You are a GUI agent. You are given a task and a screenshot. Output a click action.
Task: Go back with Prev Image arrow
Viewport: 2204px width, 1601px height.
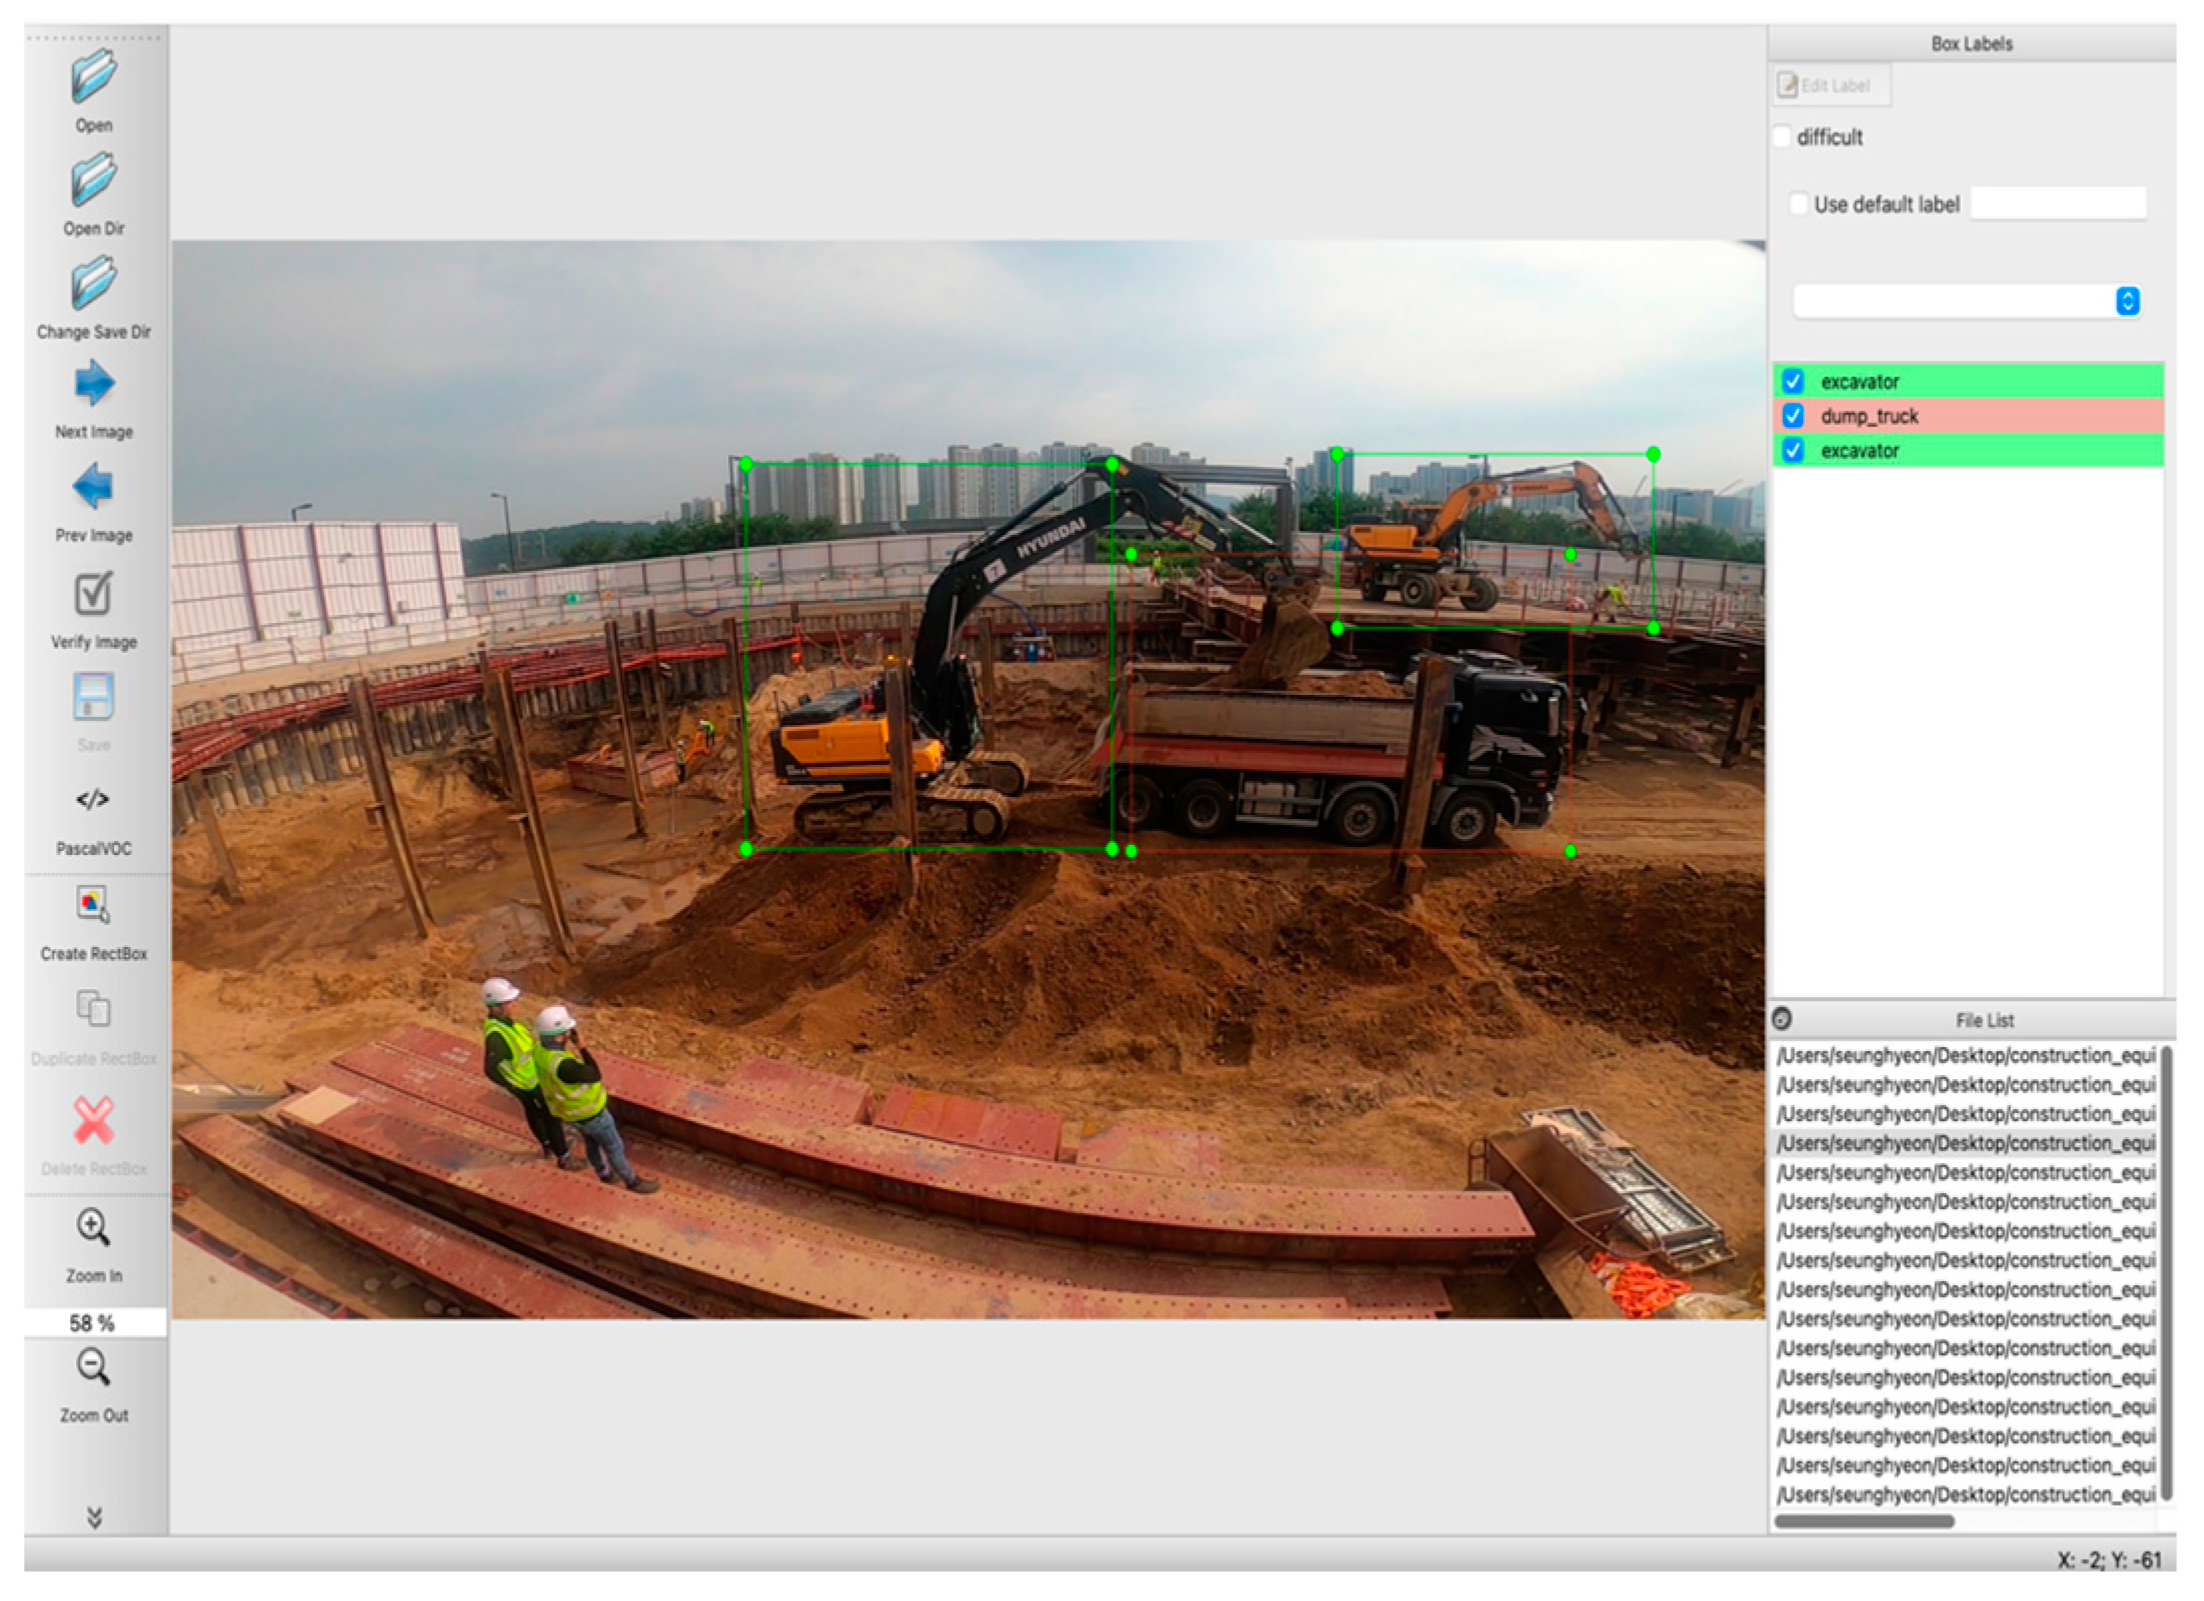click(93, 488)
